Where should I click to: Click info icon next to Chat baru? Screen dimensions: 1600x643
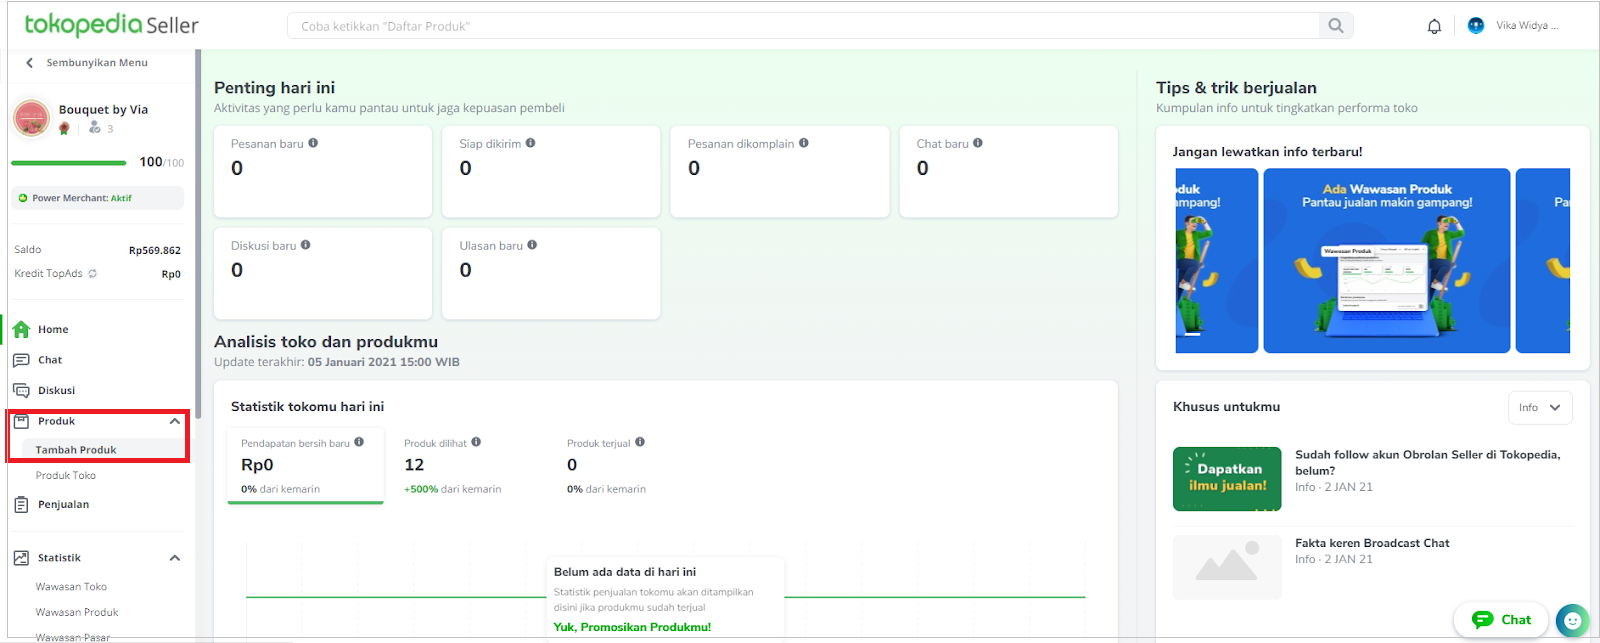978,143
